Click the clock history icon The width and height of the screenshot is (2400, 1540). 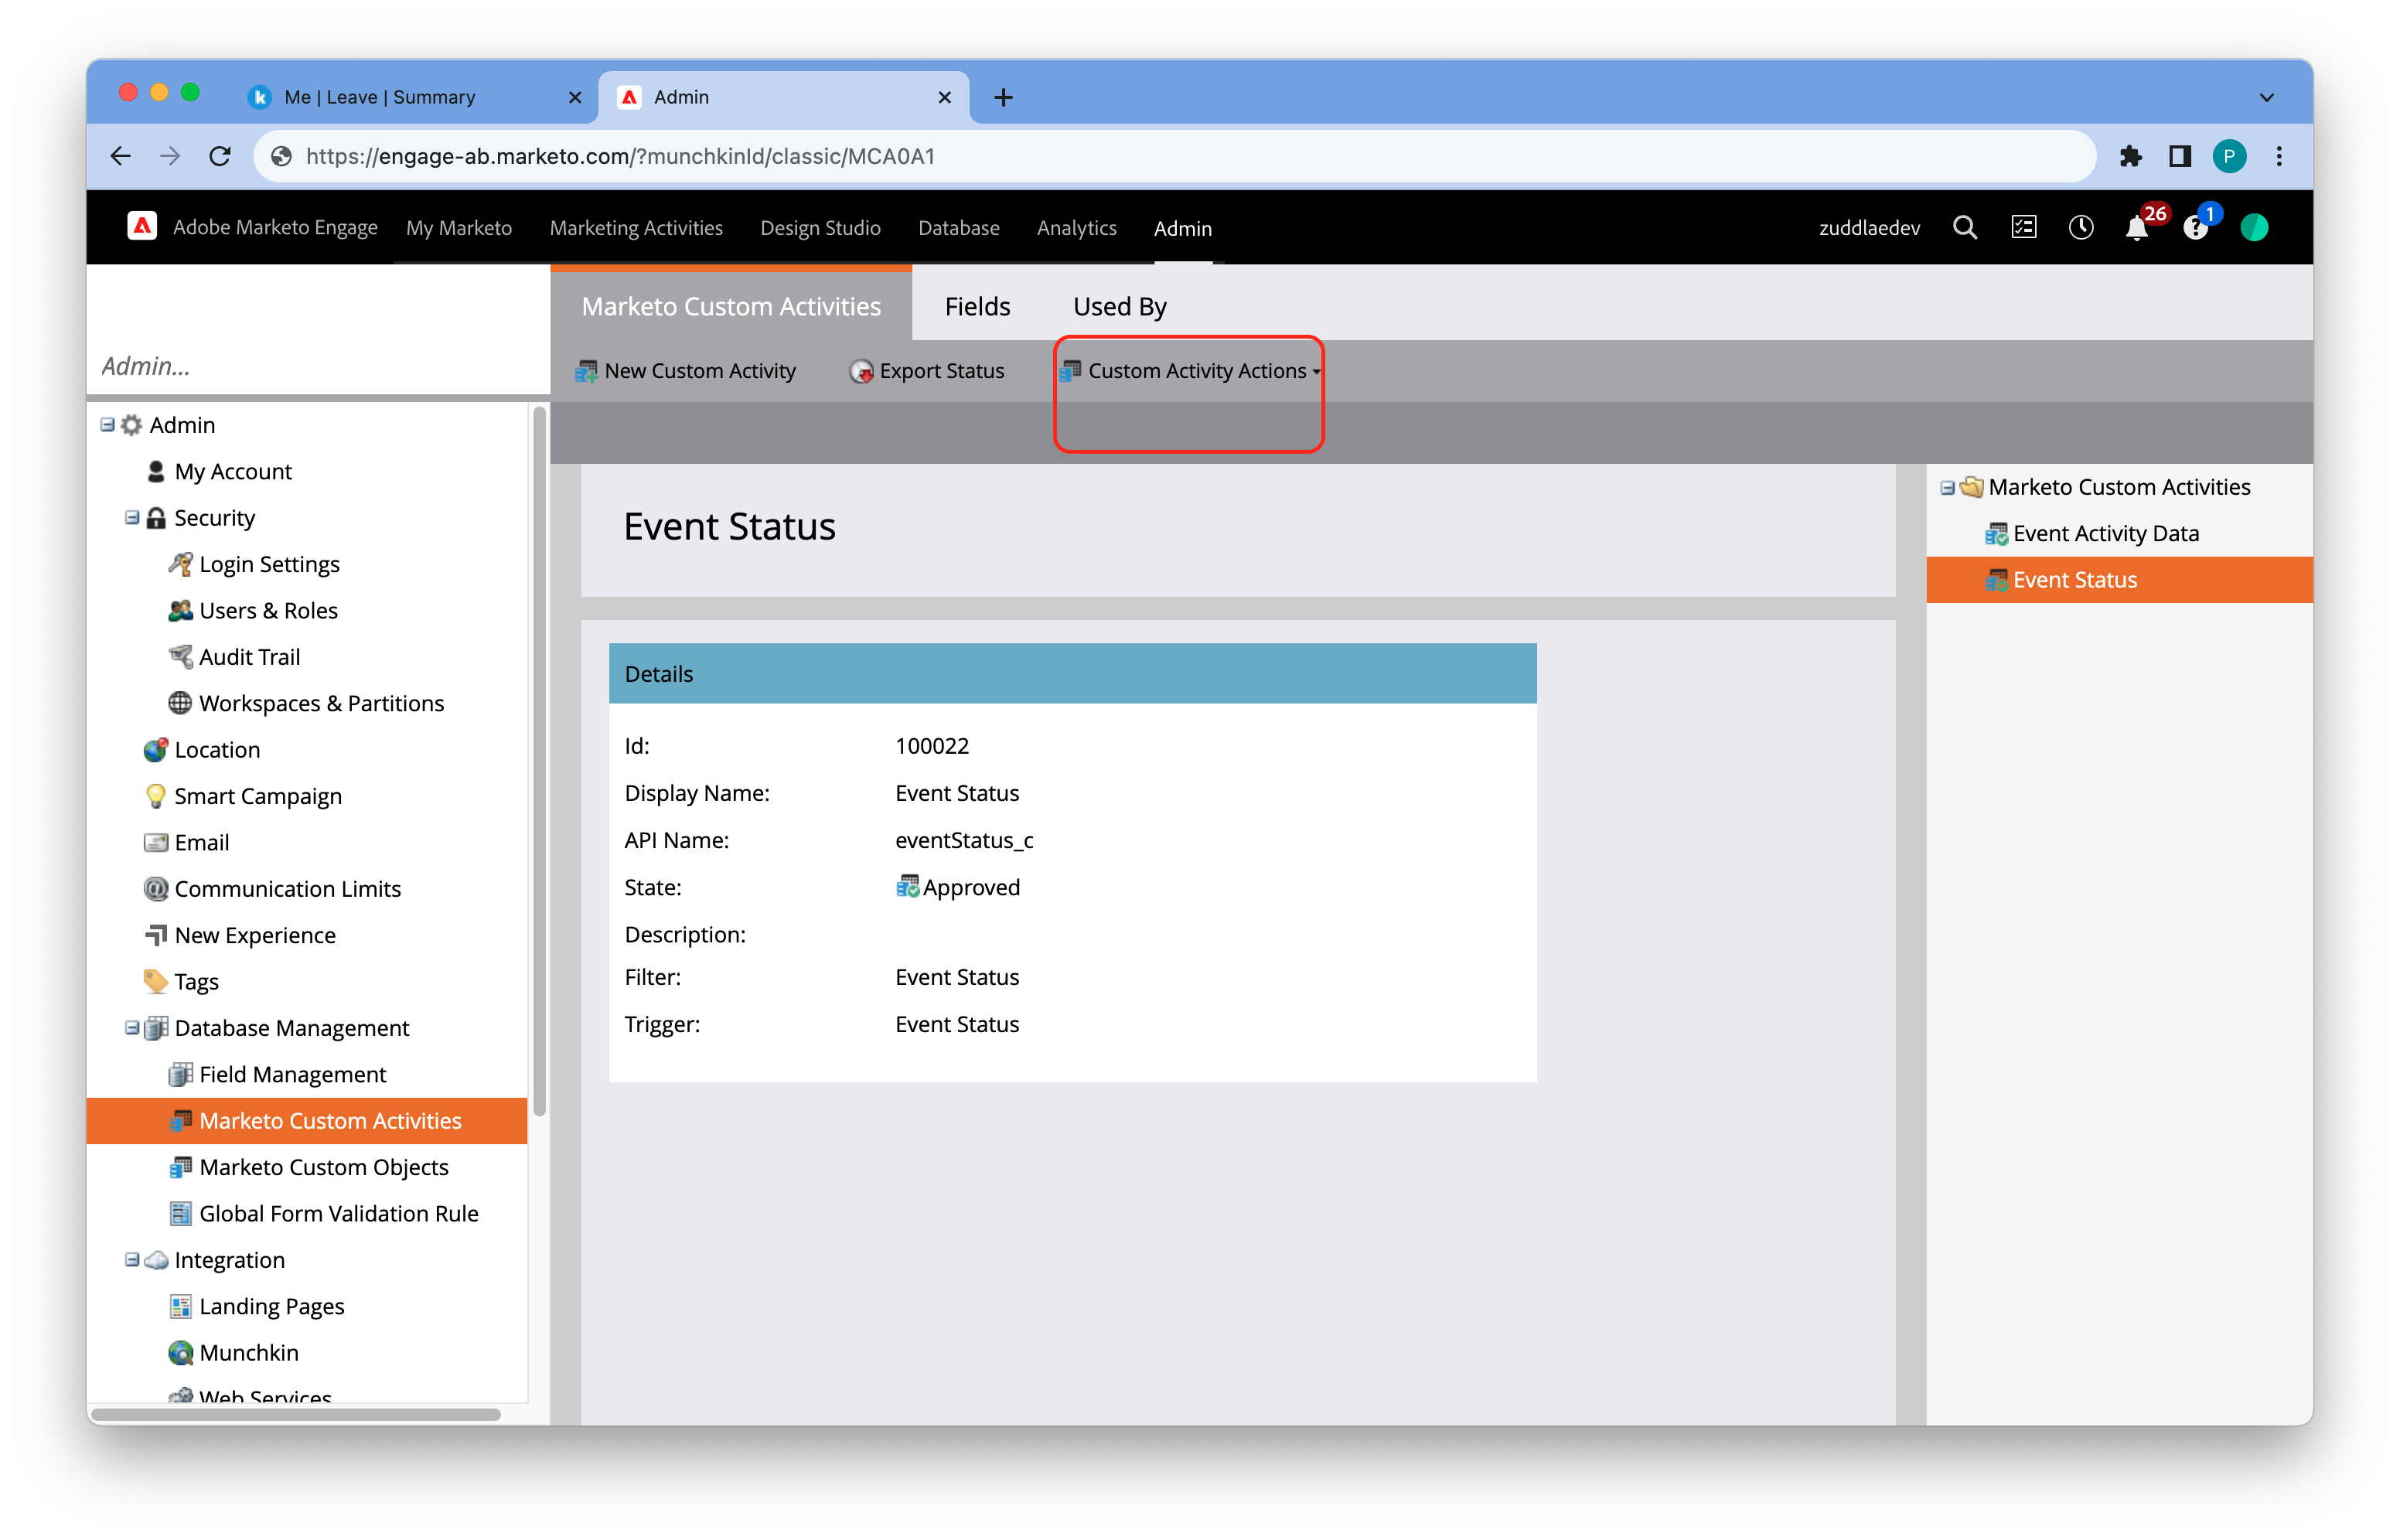pos(2081,228)
